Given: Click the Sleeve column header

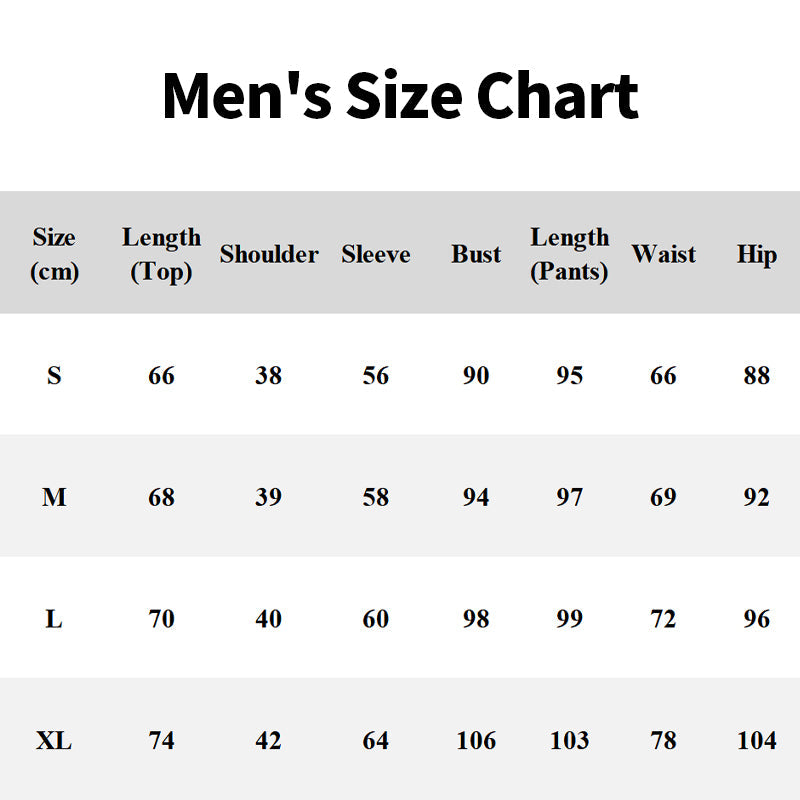Looking at the screenshot, I should coord(376,255).
